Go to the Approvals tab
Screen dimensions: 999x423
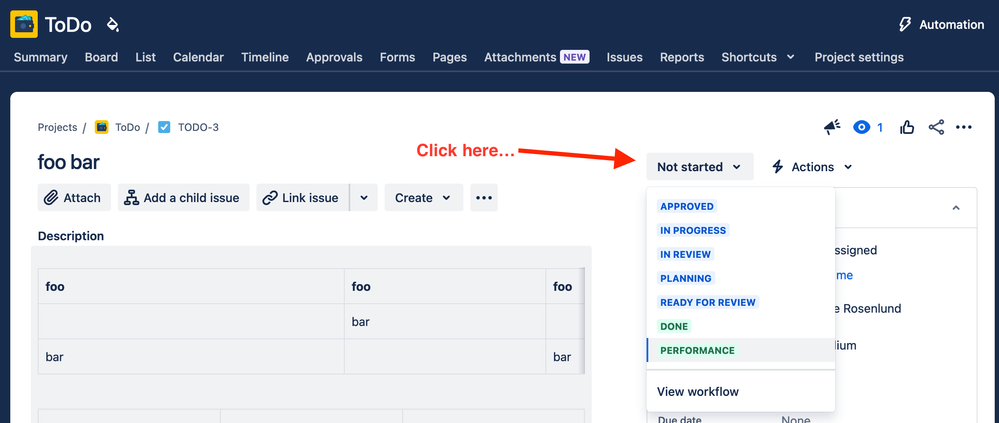[334, 57]
